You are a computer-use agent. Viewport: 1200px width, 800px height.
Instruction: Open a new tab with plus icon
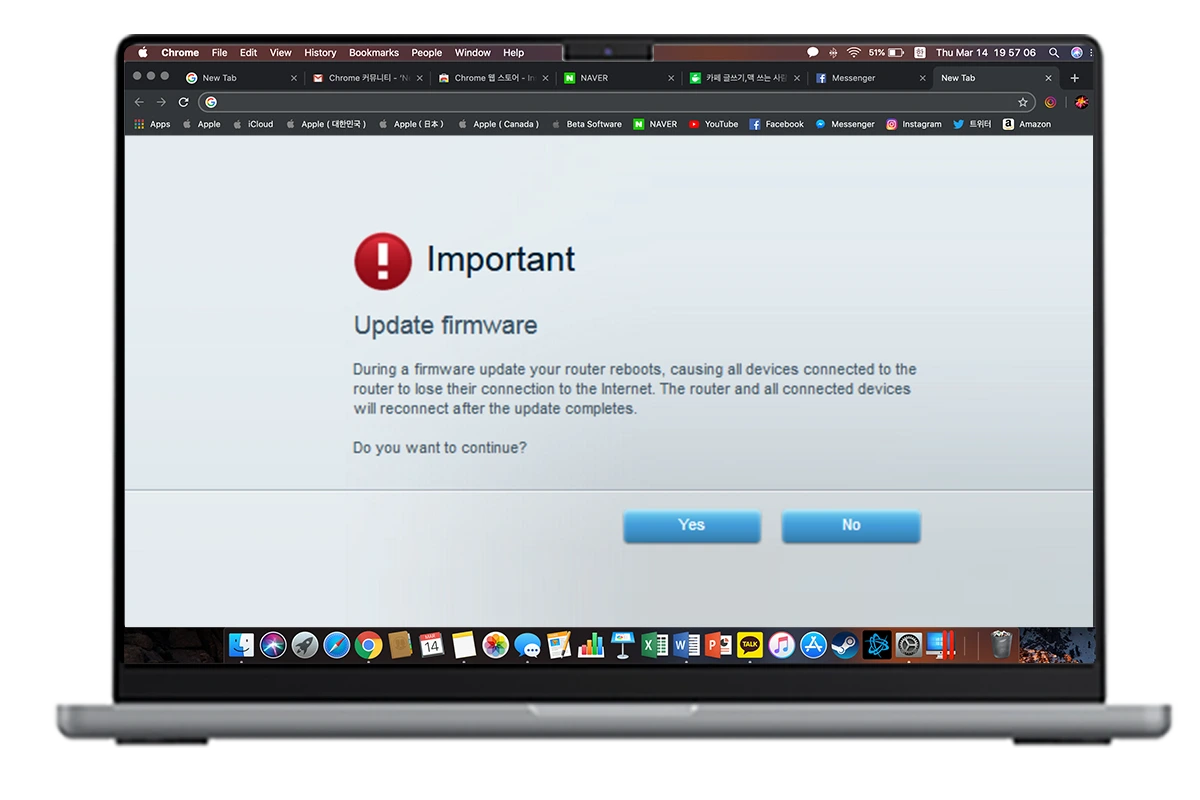[1075, 78]
